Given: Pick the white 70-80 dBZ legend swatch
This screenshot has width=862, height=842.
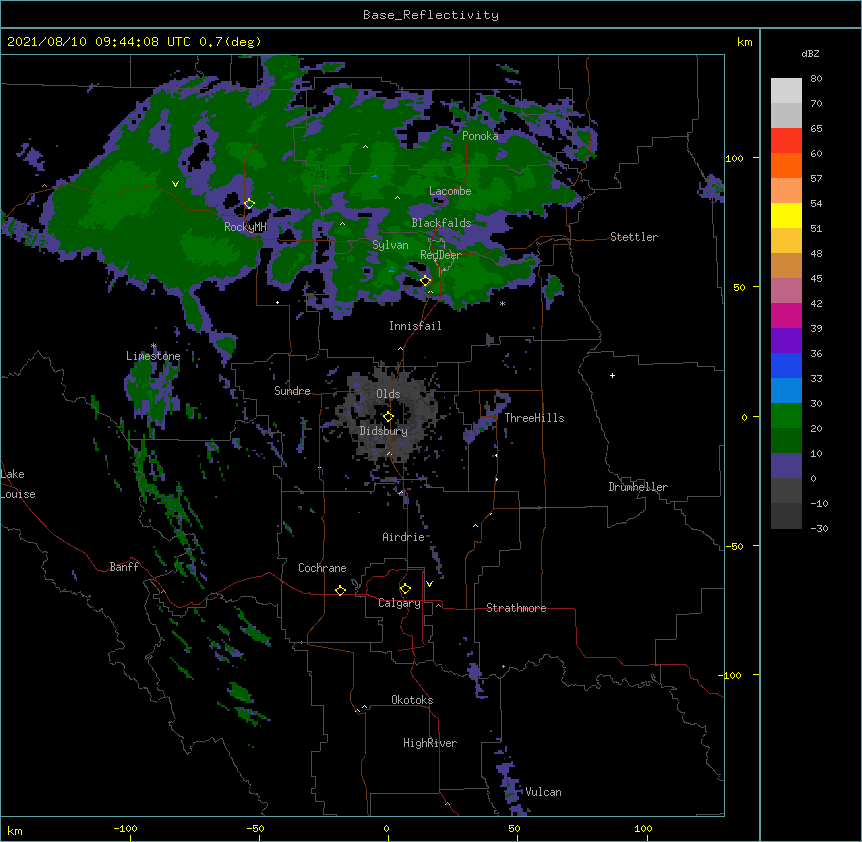Looking at the screenshot, I should (x=786, y=91).
